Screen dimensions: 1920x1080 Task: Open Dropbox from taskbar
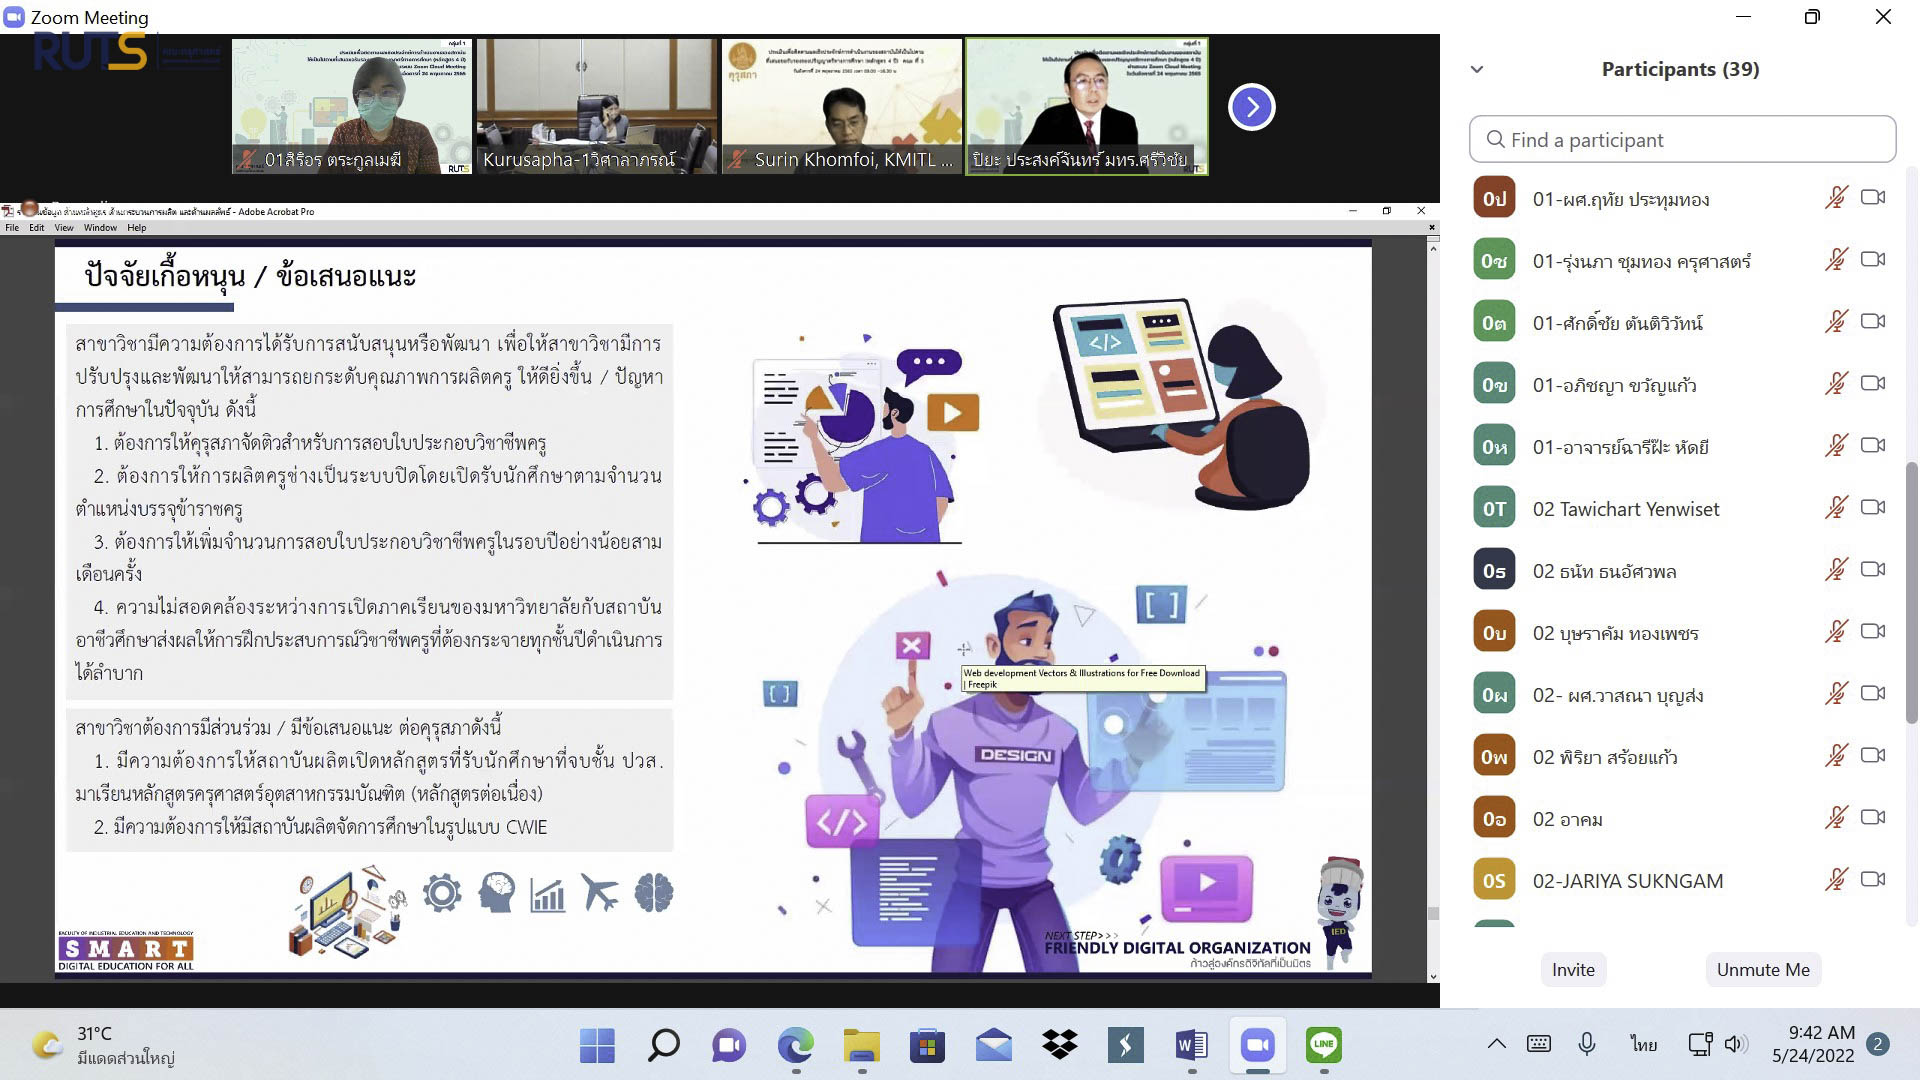(x=1059, y=1046)
